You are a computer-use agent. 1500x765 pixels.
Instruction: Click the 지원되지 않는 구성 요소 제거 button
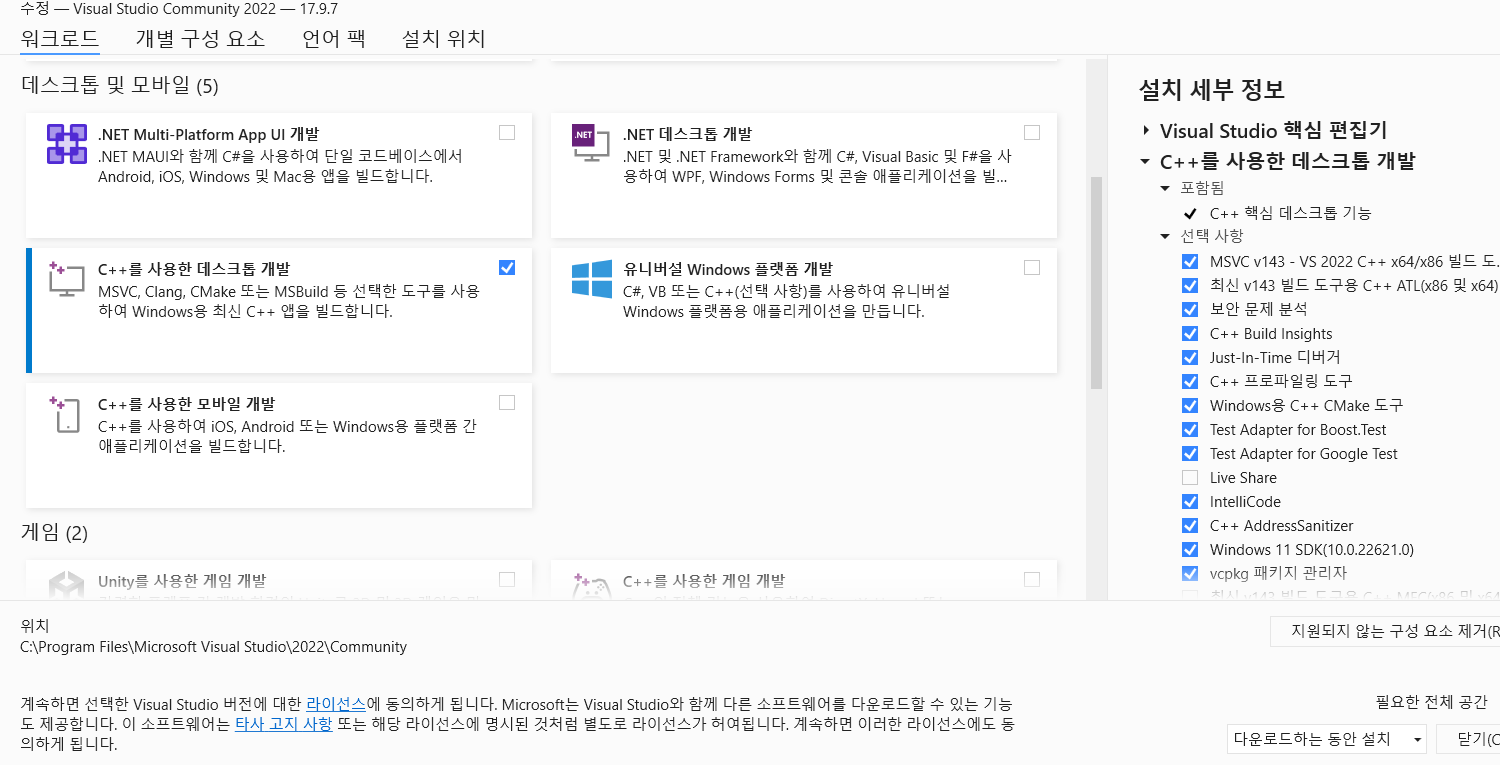pyautogui.click(x=1385, y=631)
